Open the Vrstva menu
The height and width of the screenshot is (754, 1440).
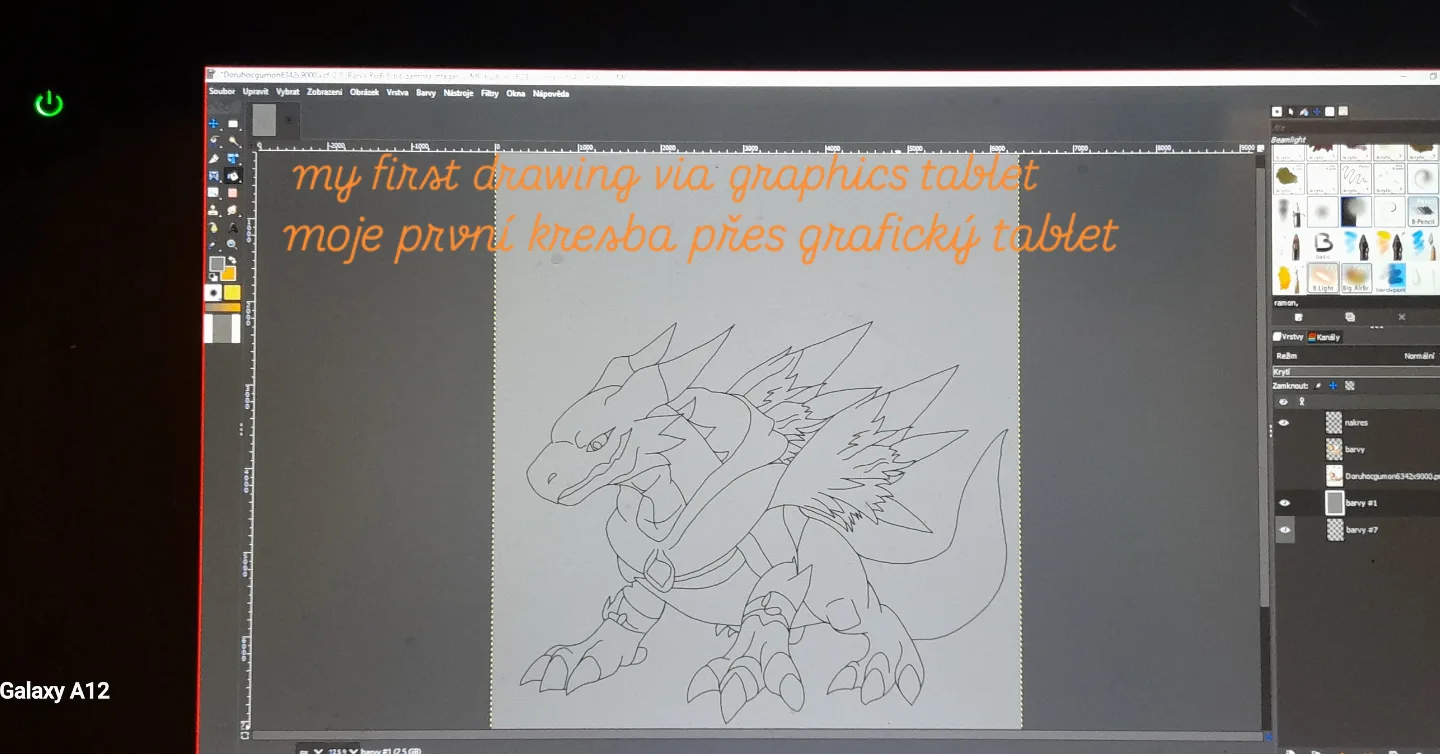(x=397, y=92)
